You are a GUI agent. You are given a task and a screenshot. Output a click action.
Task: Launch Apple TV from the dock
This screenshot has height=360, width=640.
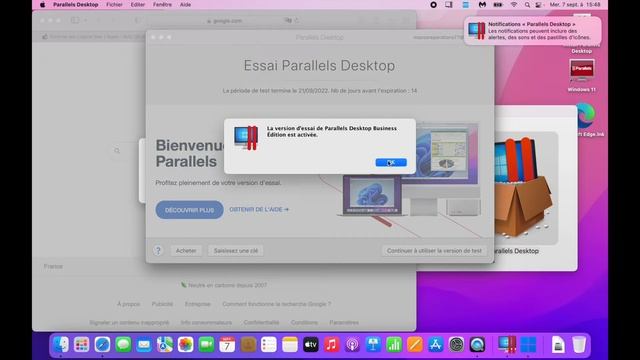(x=311, y=345)
